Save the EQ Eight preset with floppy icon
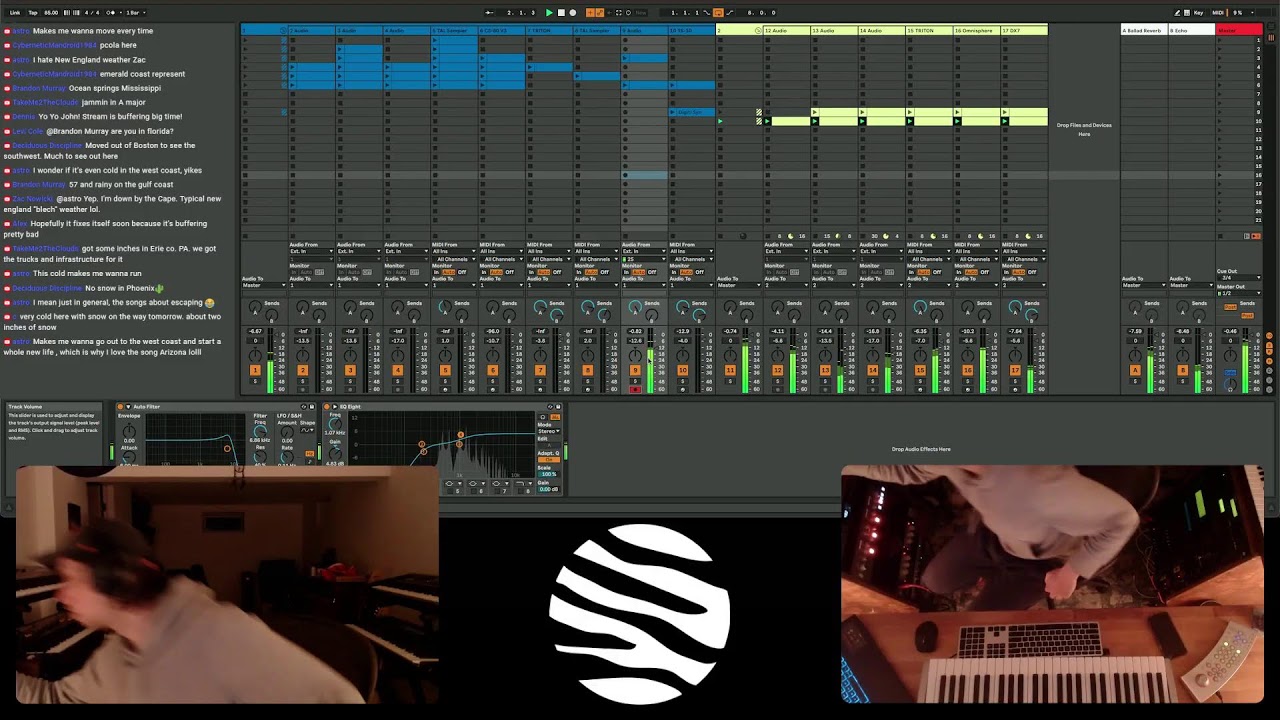The image size is (1280, 720). tap(559, 406)
